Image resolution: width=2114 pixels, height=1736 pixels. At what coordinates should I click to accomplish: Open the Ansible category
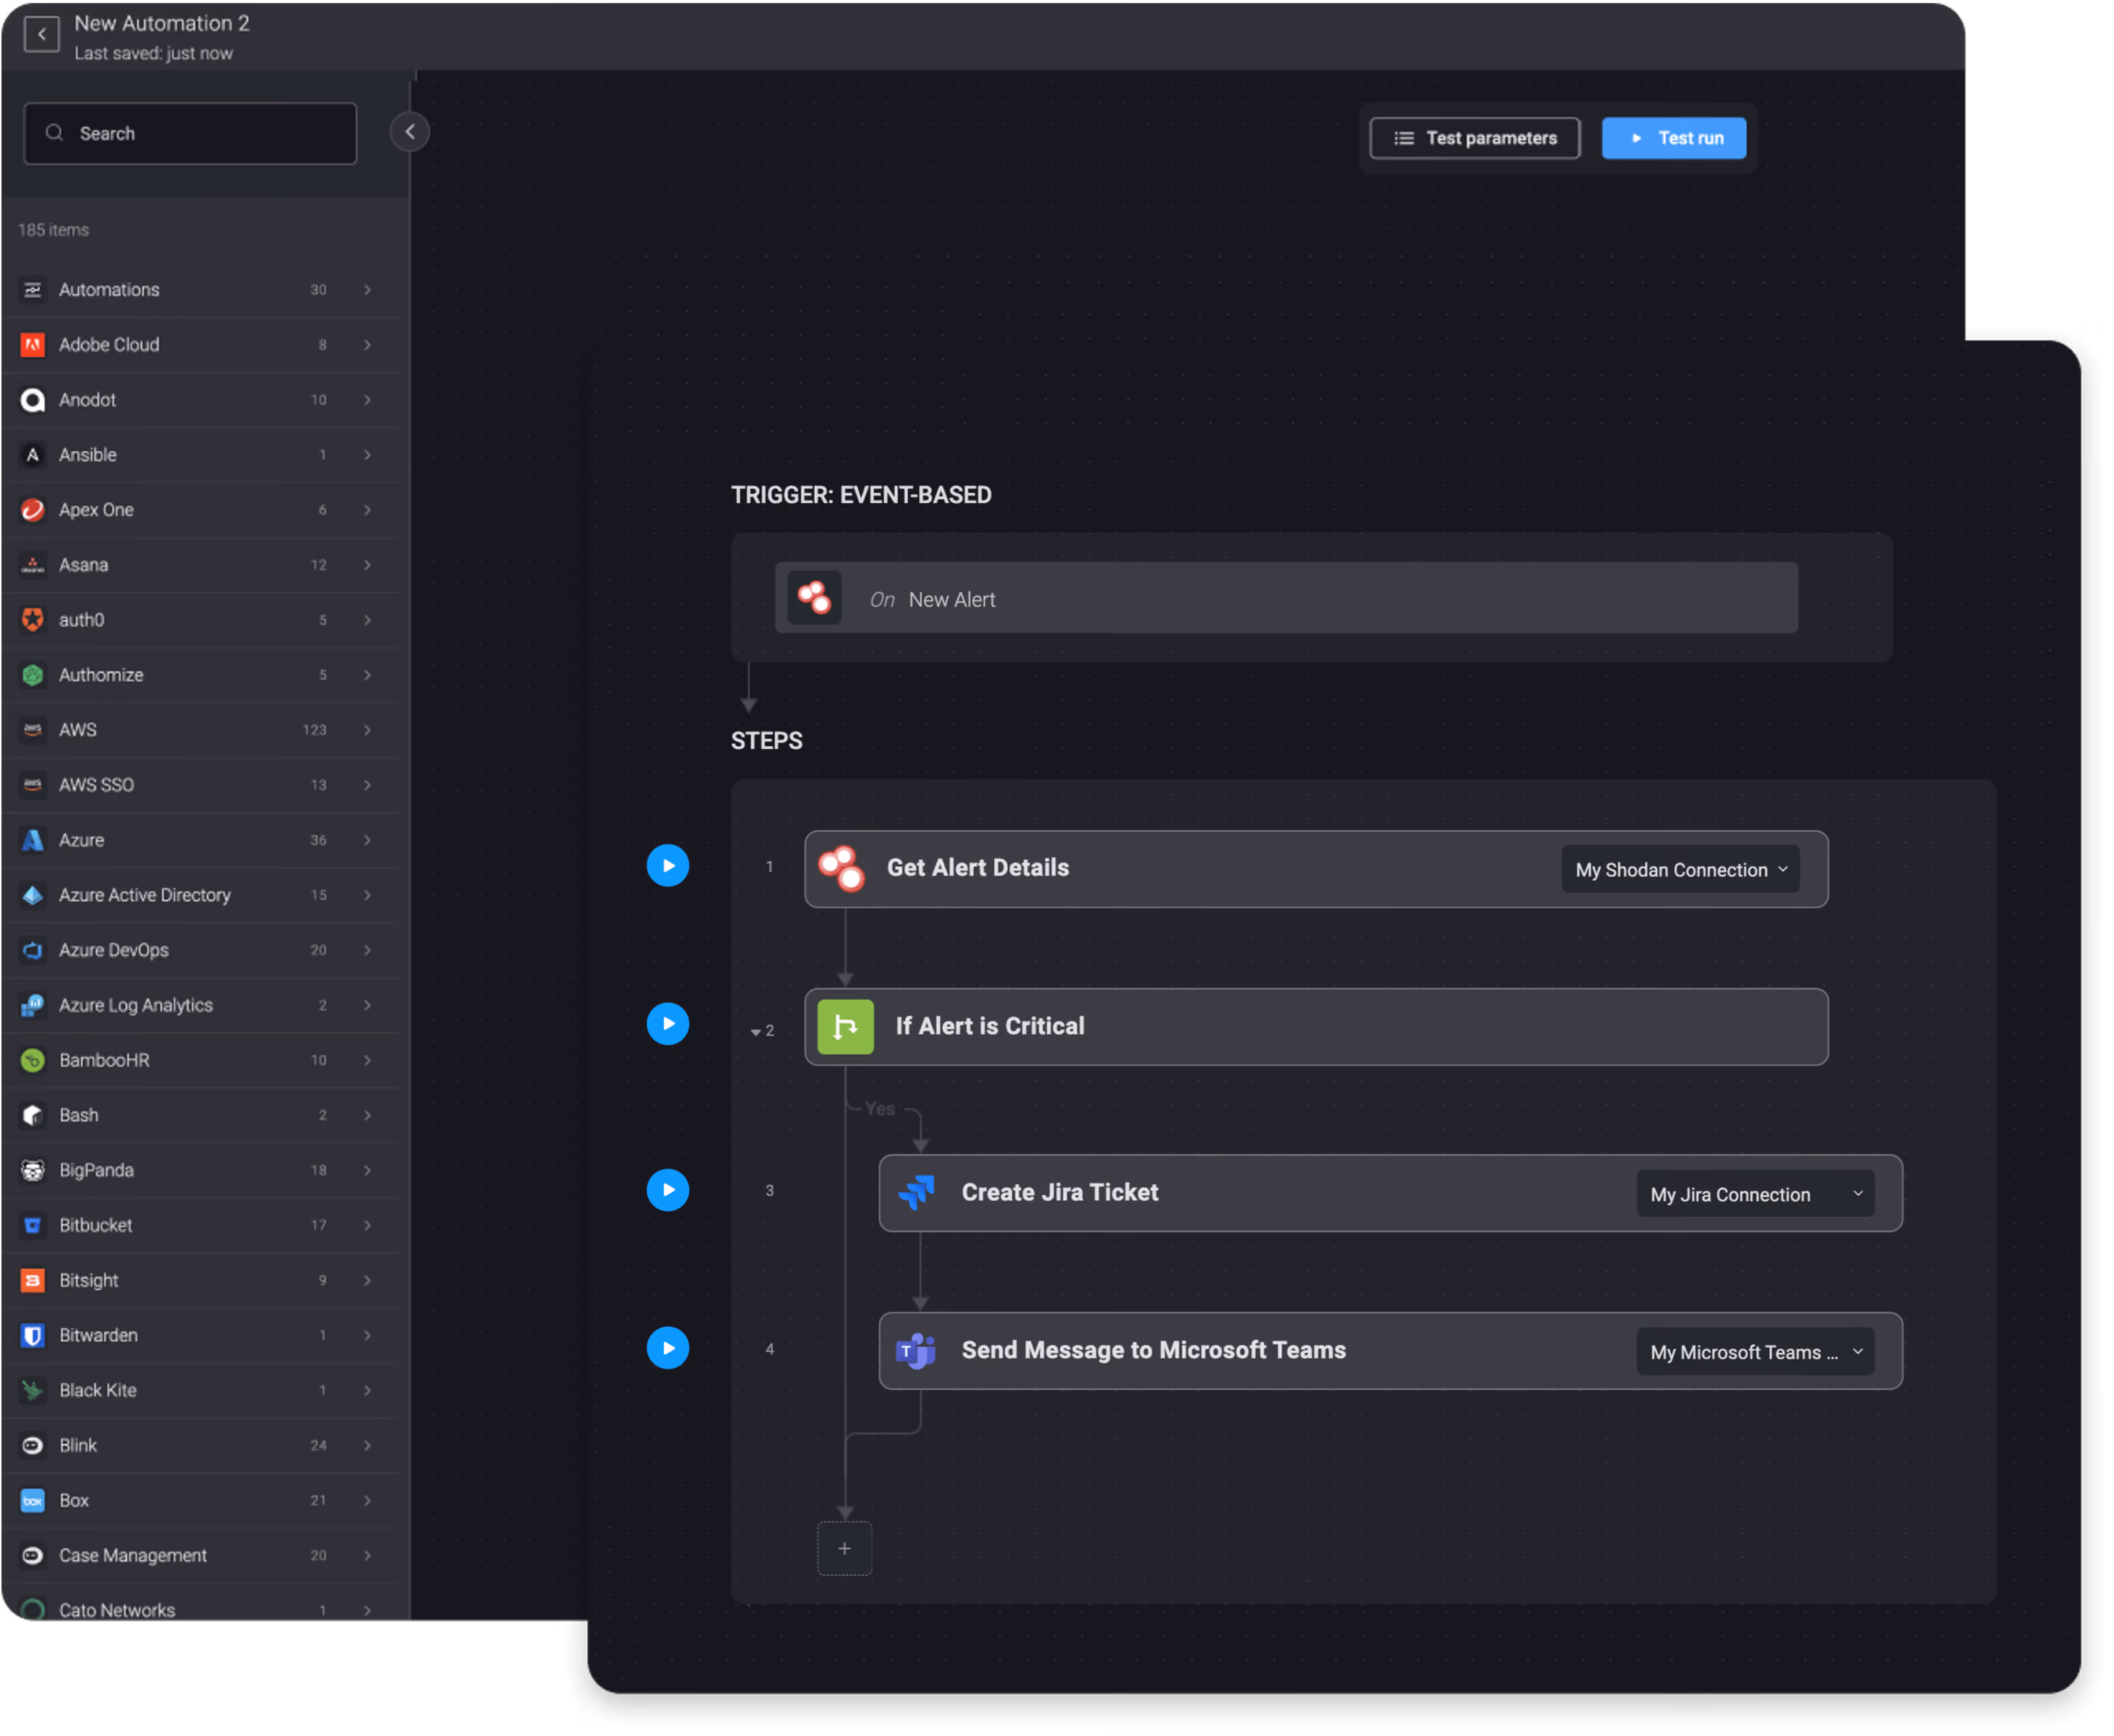click(x=200, y=455)
